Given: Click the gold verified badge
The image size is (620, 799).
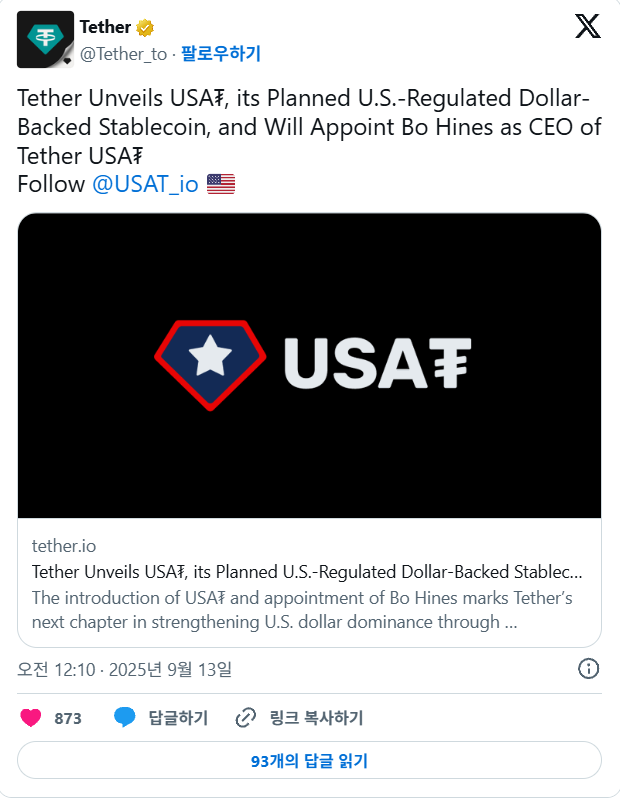Looking at the screenshot, I should 145,28.
